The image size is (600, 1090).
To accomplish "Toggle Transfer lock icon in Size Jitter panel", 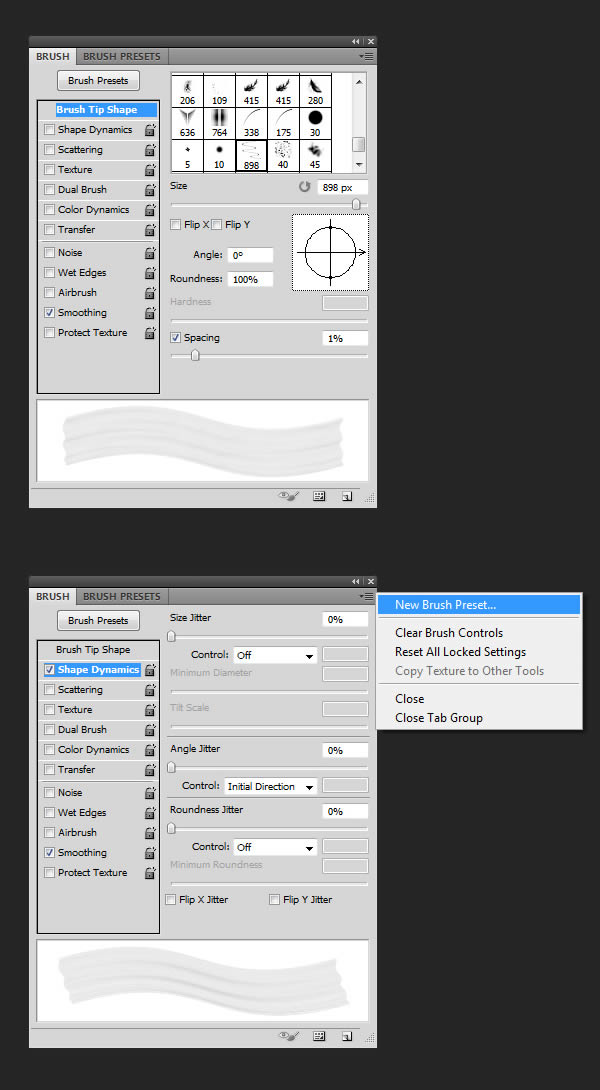I will (x=150, y=770).
